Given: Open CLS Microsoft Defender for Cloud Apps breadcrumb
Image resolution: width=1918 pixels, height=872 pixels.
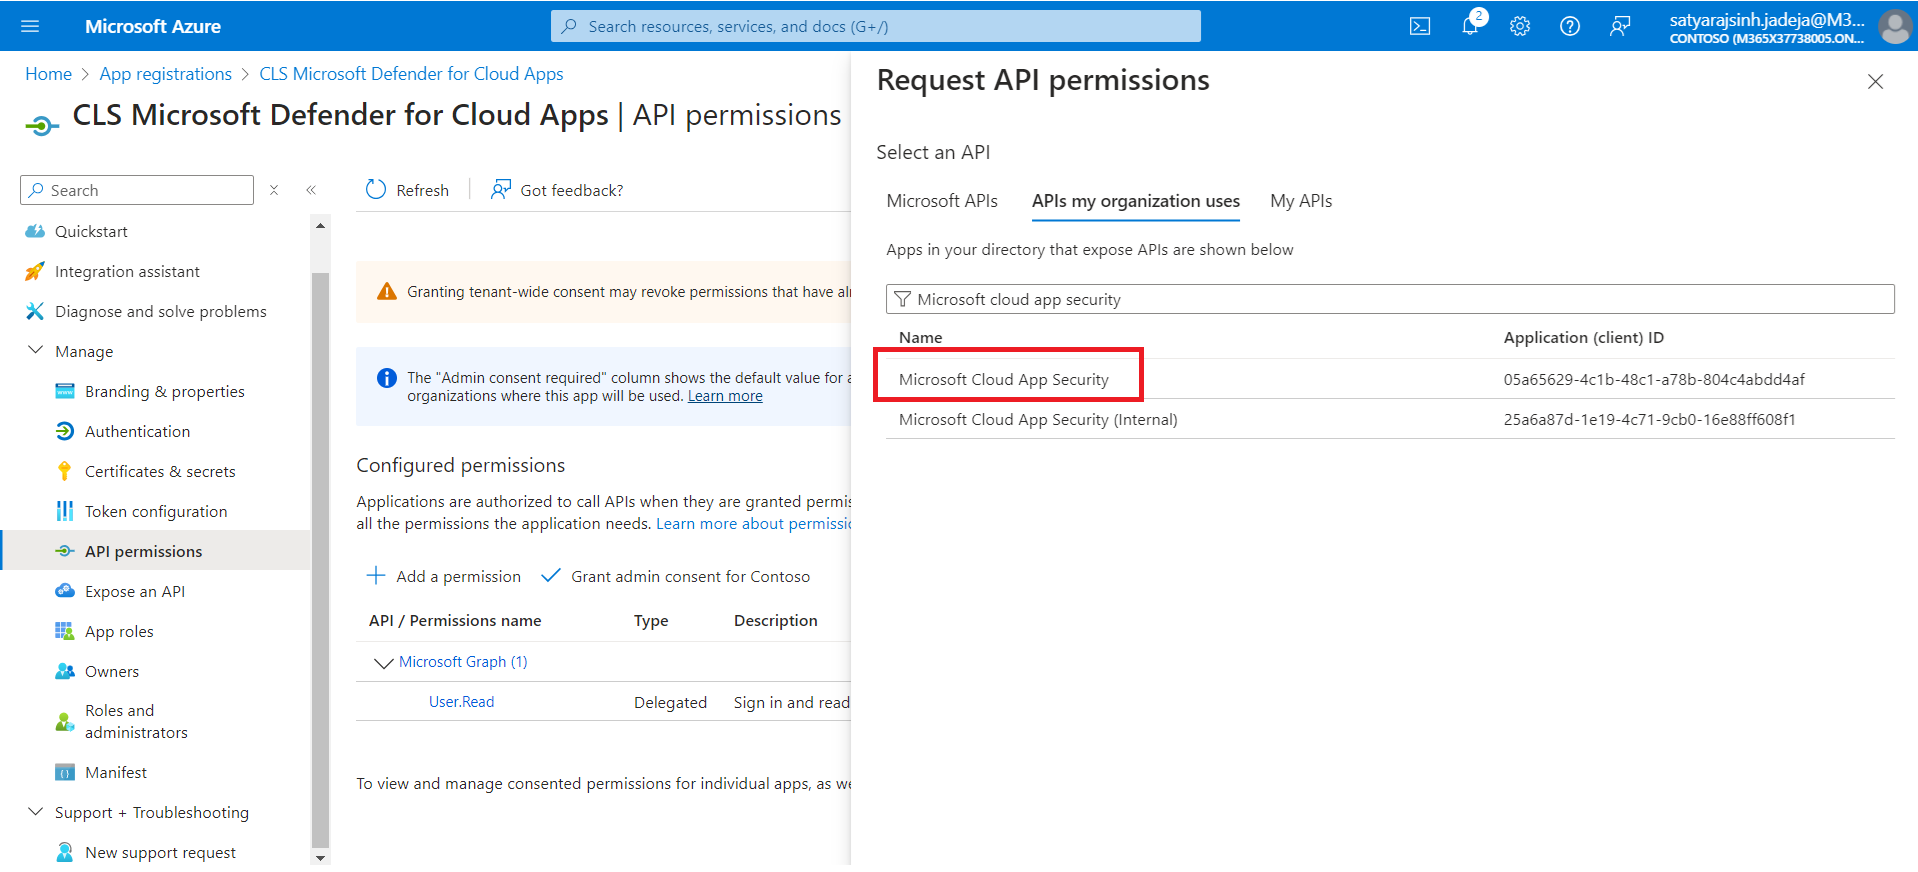Looking at the screenshot, I should coord(411,74).
